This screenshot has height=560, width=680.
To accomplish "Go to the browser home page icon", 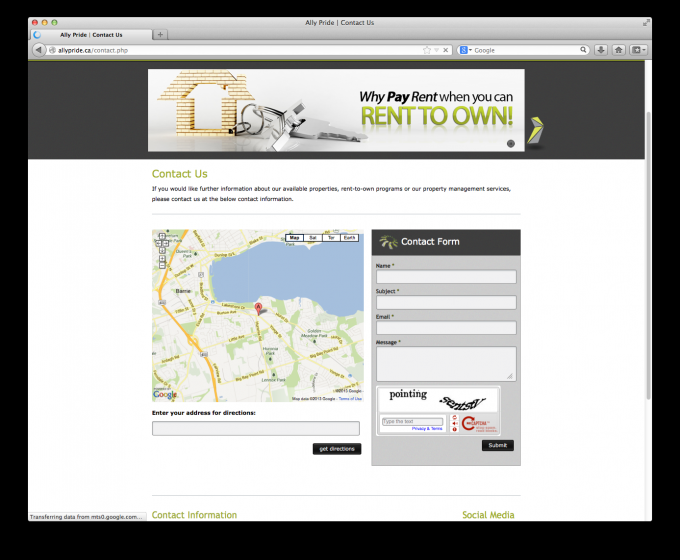I will click(x=618, y=49).
